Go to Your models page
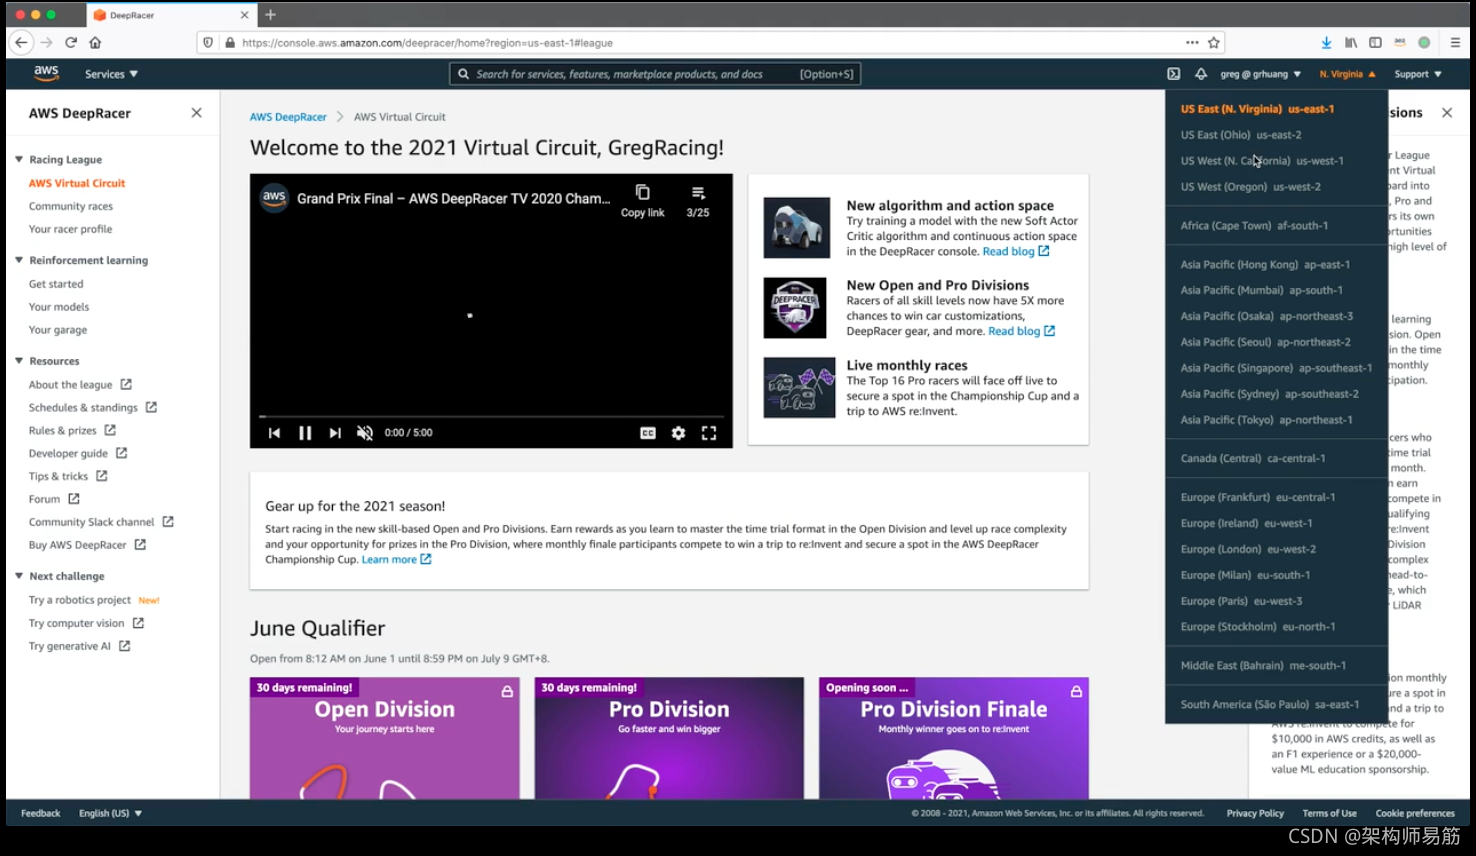1476x856 pixels. (59, 307)
